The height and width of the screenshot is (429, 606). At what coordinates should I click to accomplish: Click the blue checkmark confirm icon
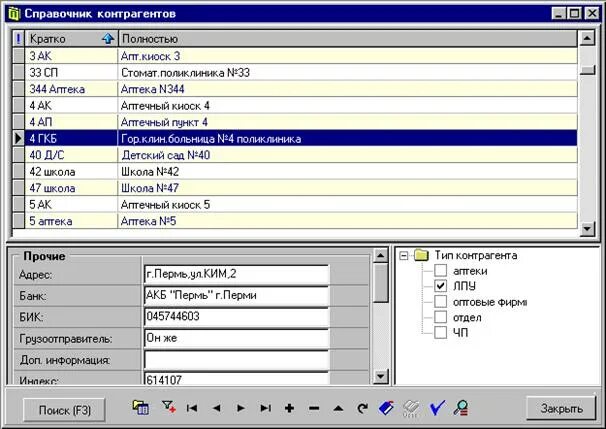coord(437,408)
